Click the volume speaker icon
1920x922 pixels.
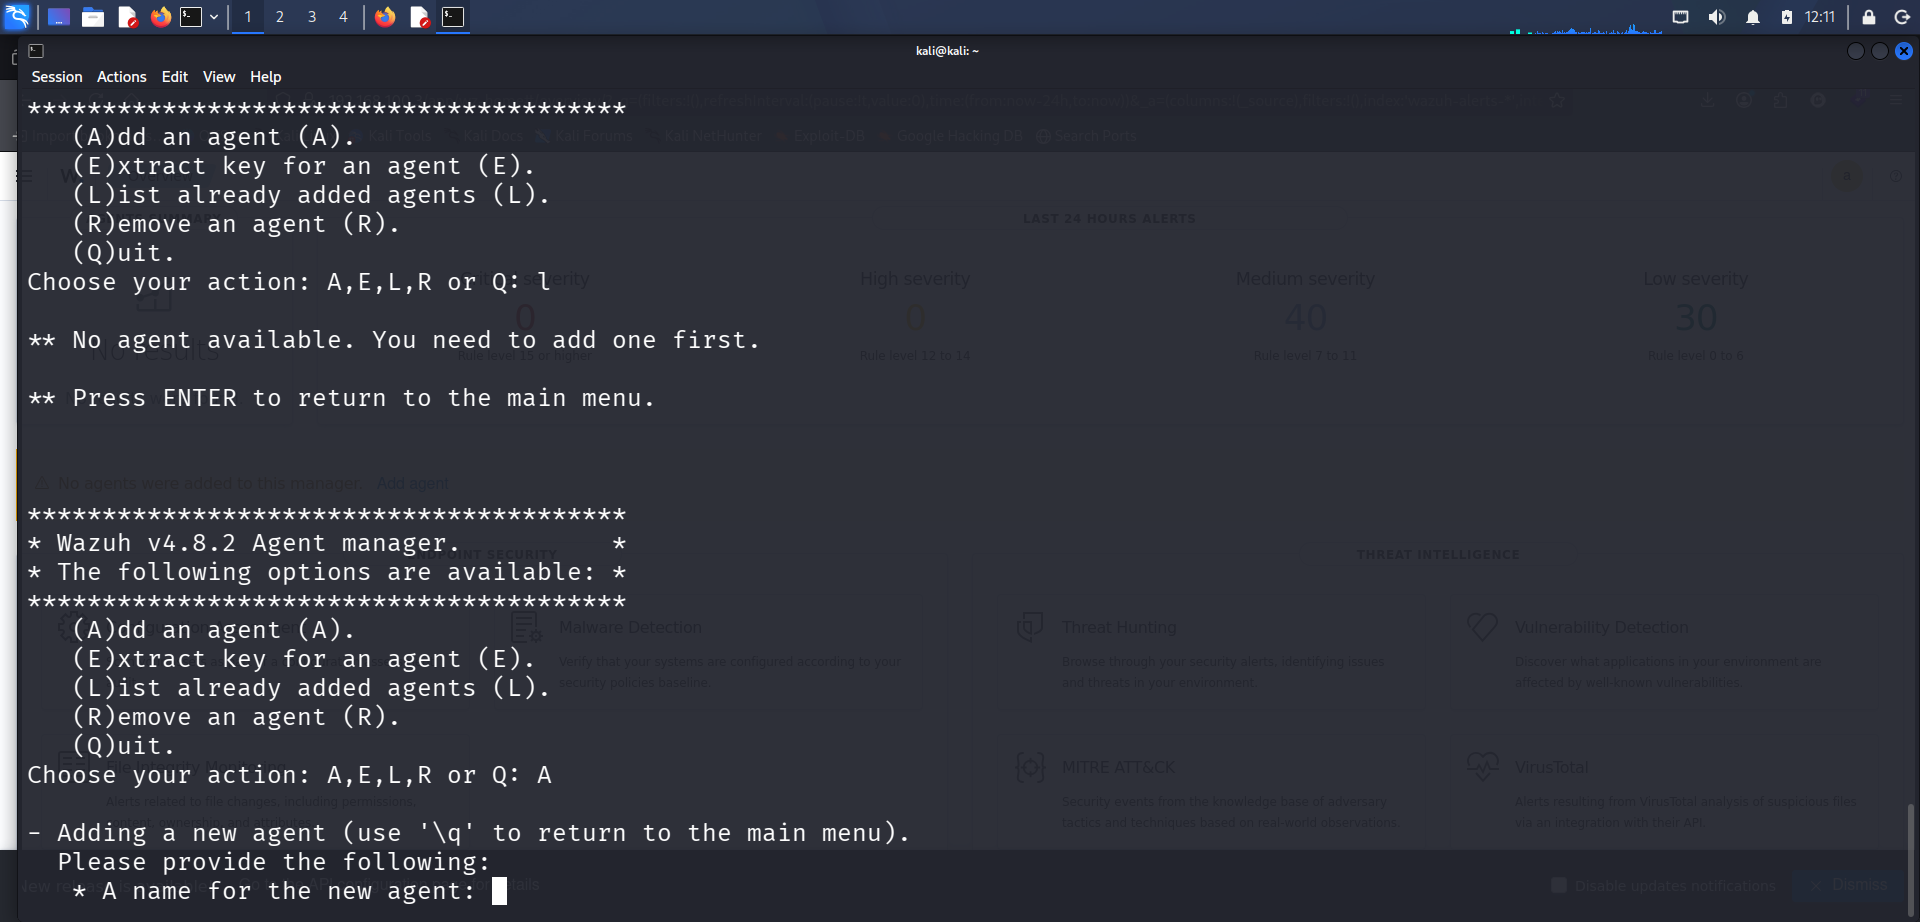(1717, 17)
